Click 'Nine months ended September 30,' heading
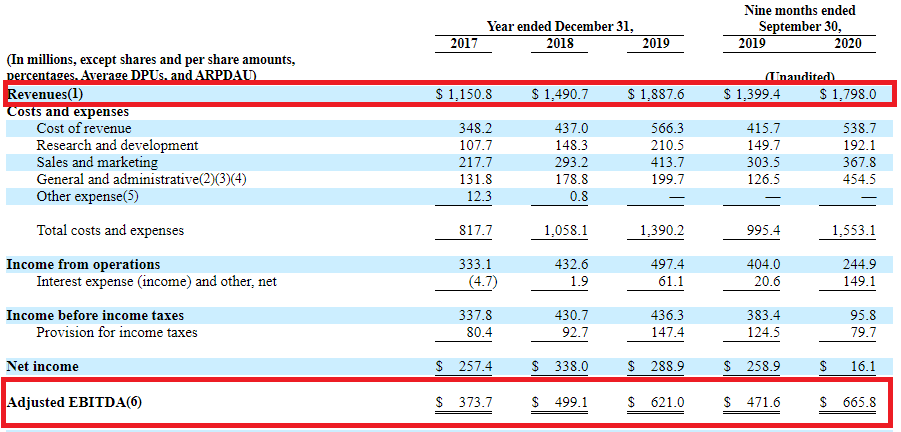The height and width of the screenshot is (432, 901). coord(800,18)
